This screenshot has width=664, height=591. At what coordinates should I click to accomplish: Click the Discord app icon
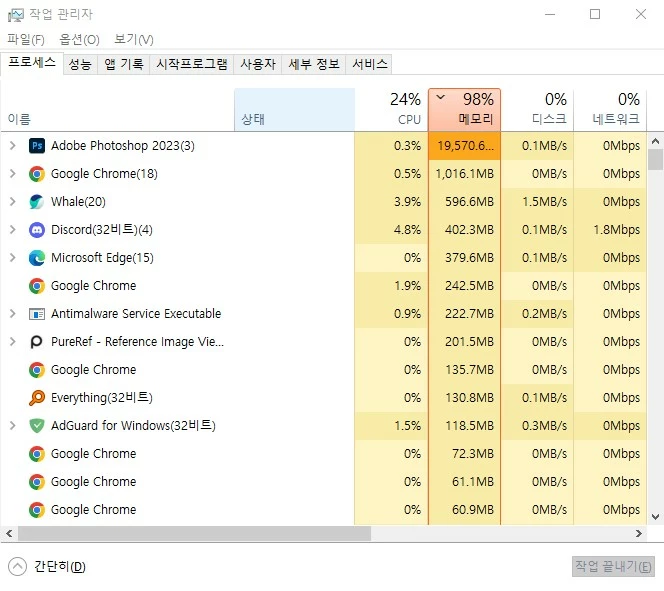coord(37,230)
